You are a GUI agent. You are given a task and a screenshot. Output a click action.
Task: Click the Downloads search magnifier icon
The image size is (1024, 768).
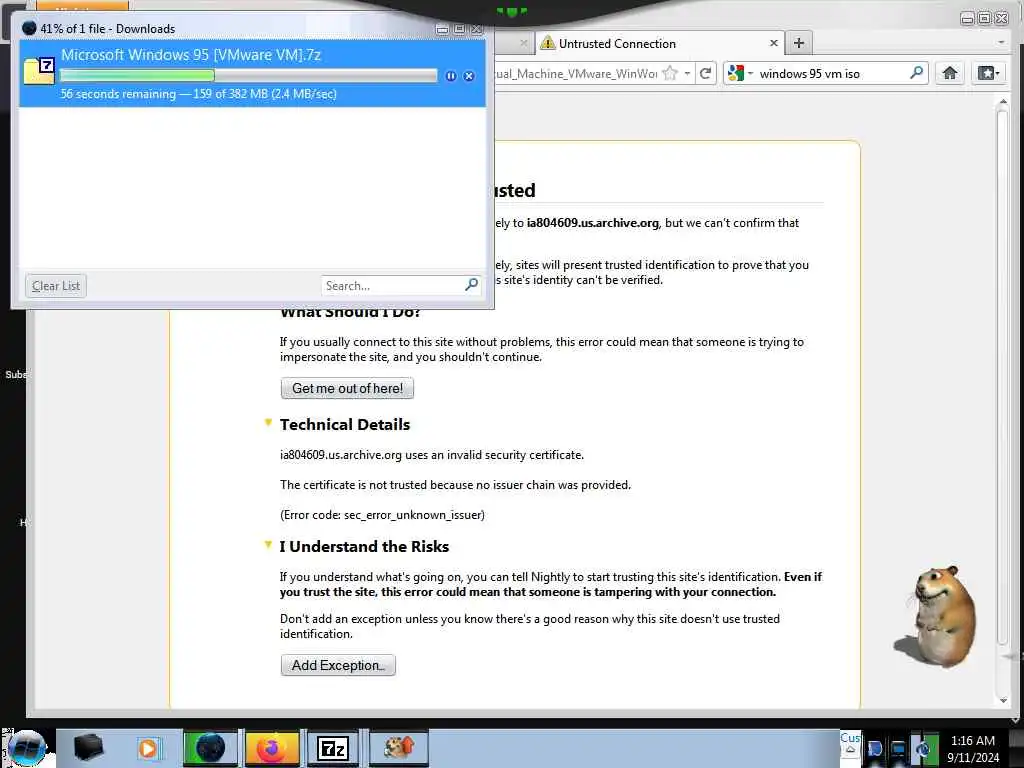pyautogui.click(x=472, y=285)
